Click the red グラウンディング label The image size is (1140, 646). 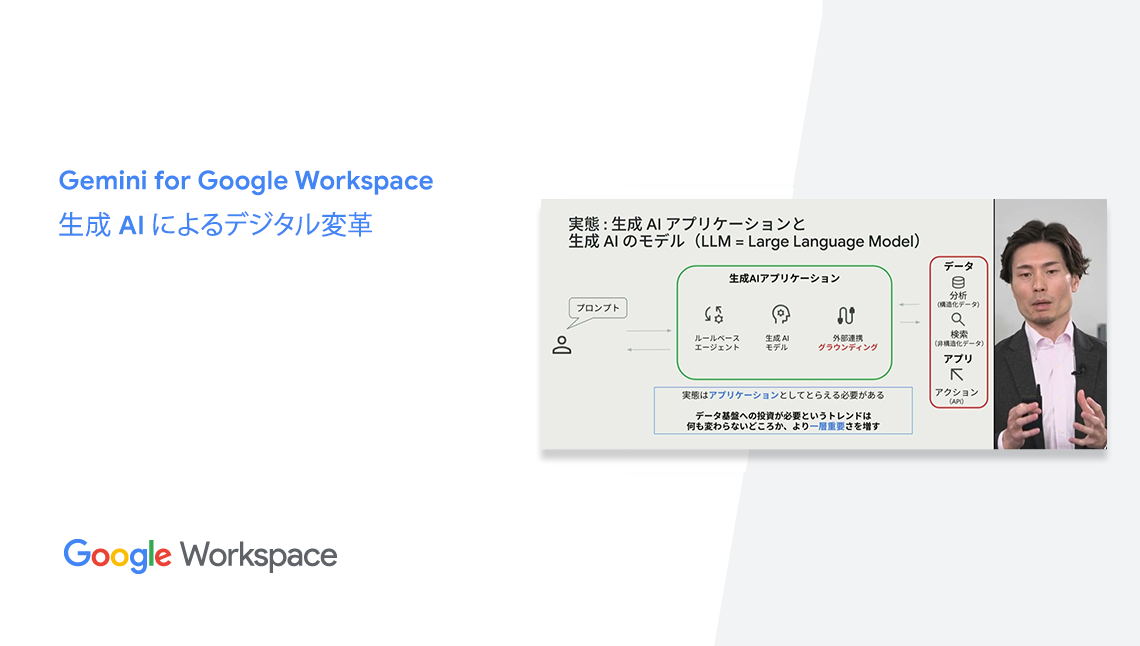click(848, 347)
